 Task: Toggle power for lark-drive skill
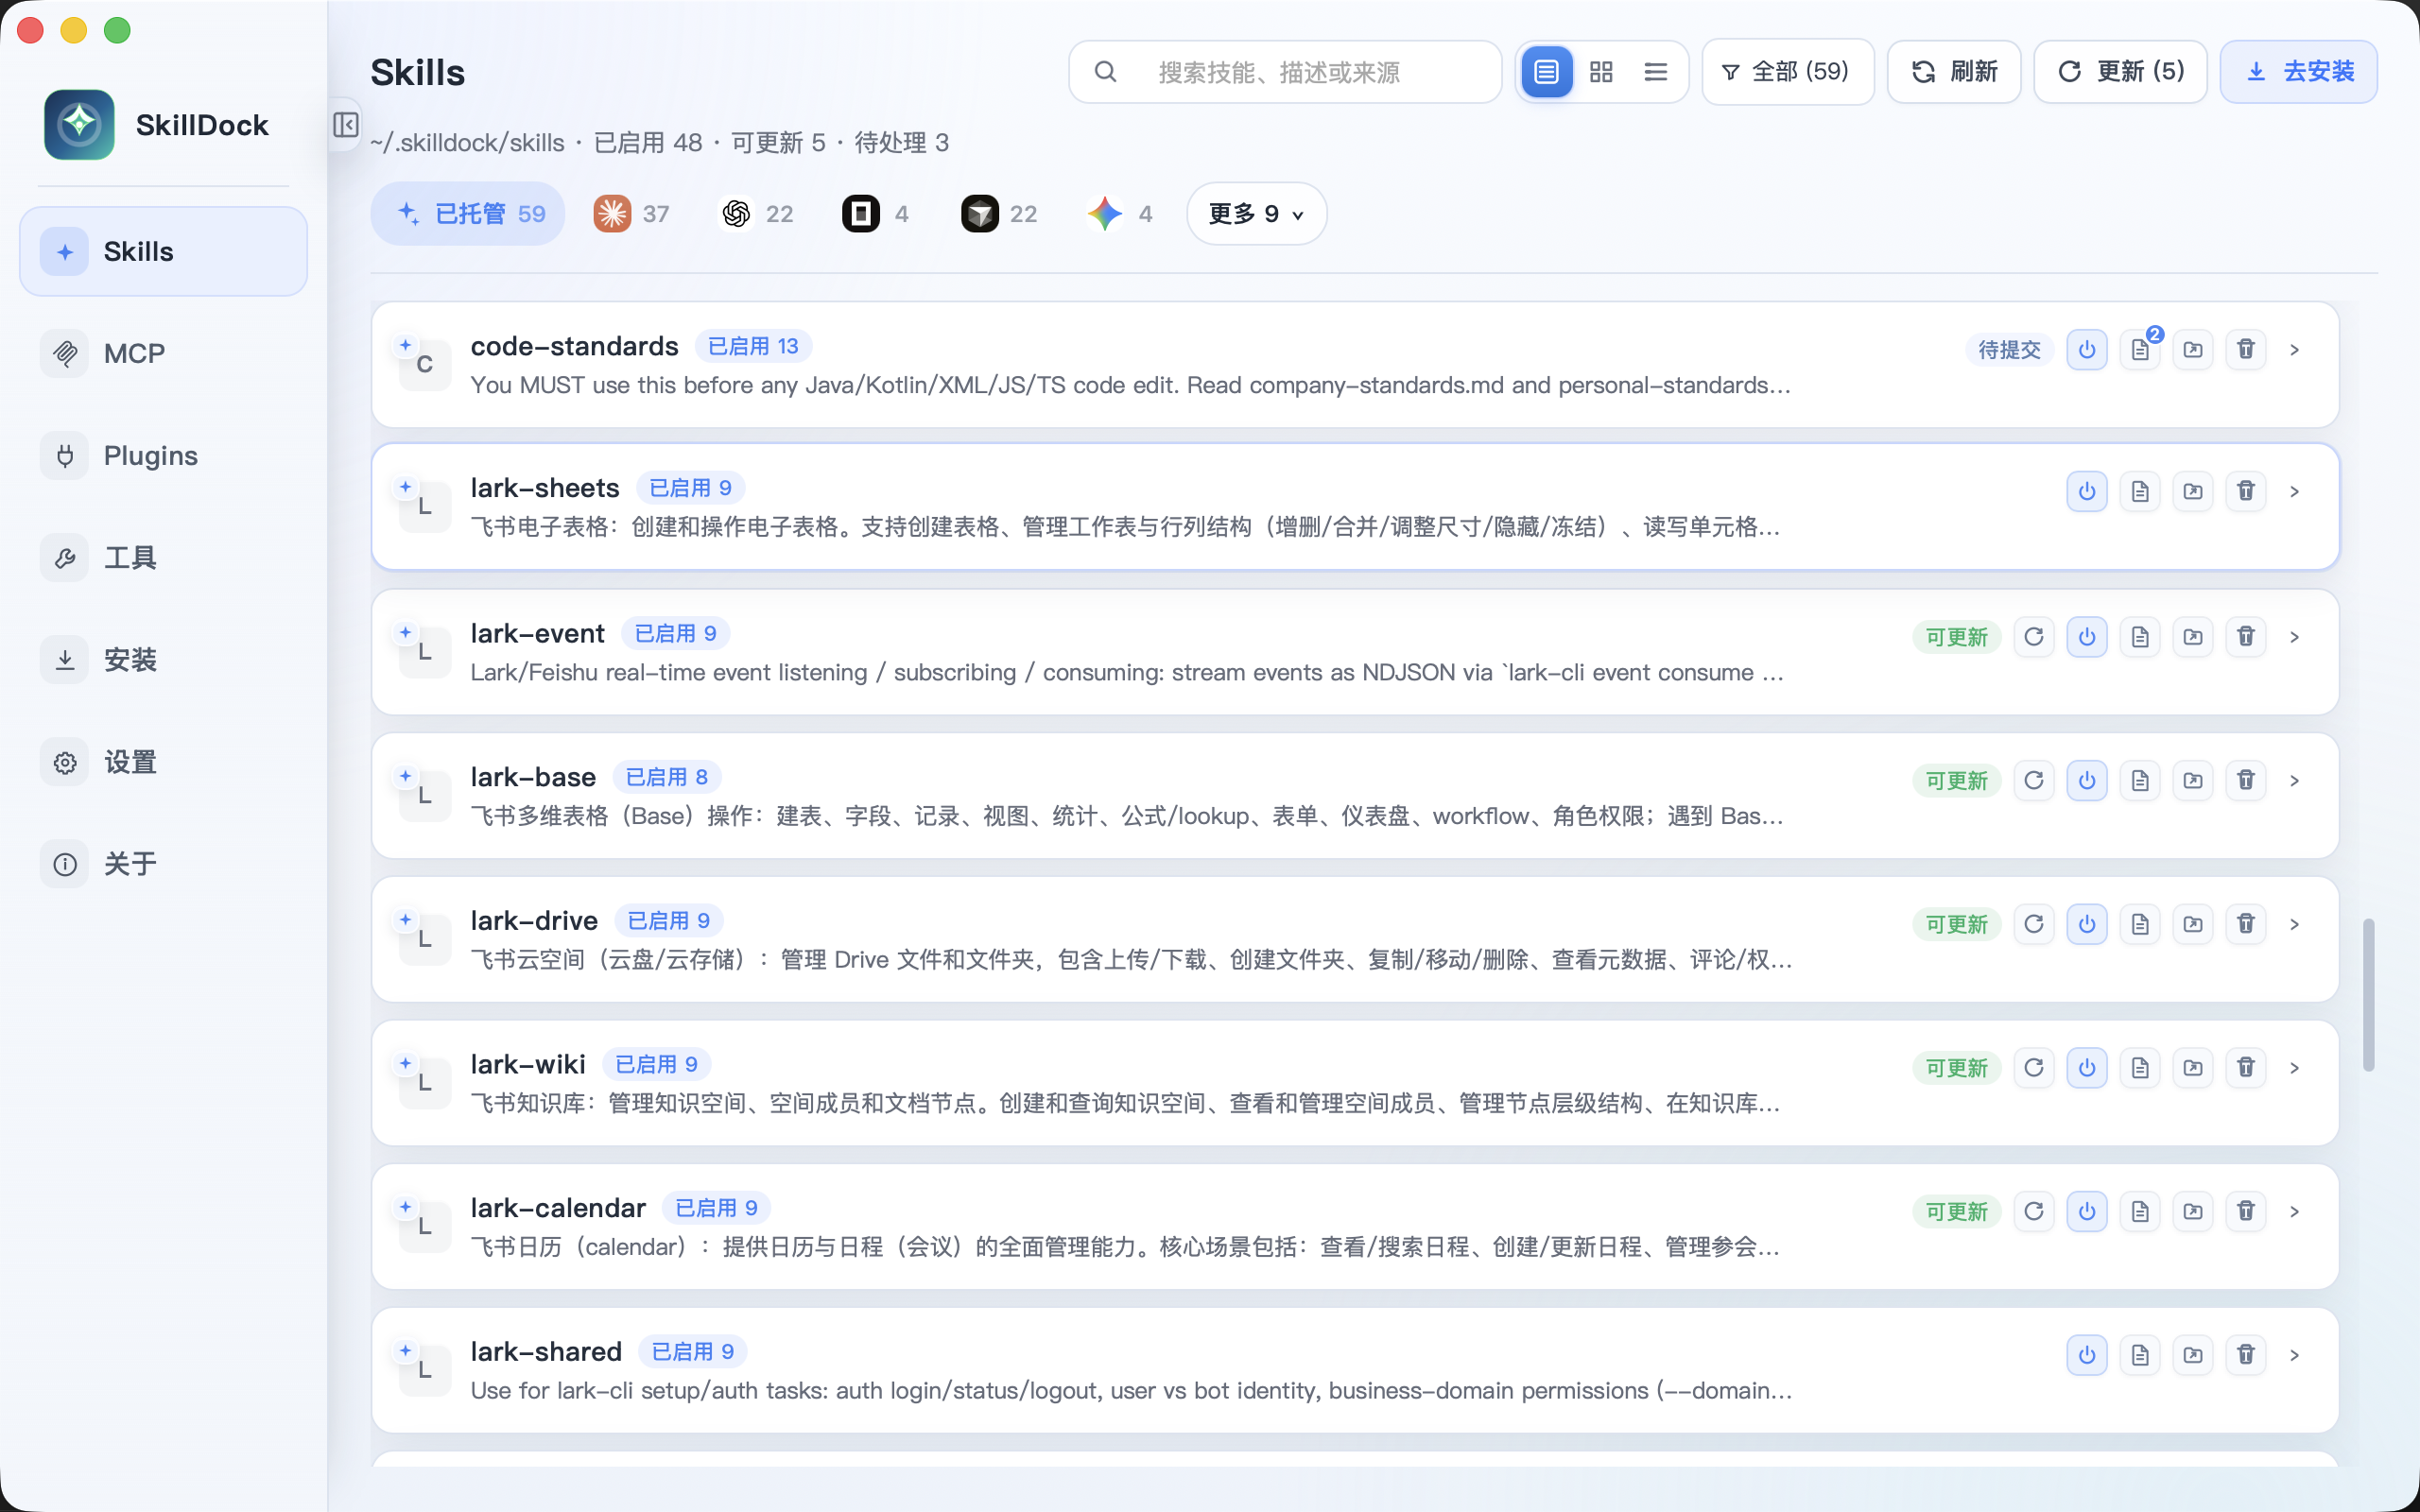[x=2087, y=924]
